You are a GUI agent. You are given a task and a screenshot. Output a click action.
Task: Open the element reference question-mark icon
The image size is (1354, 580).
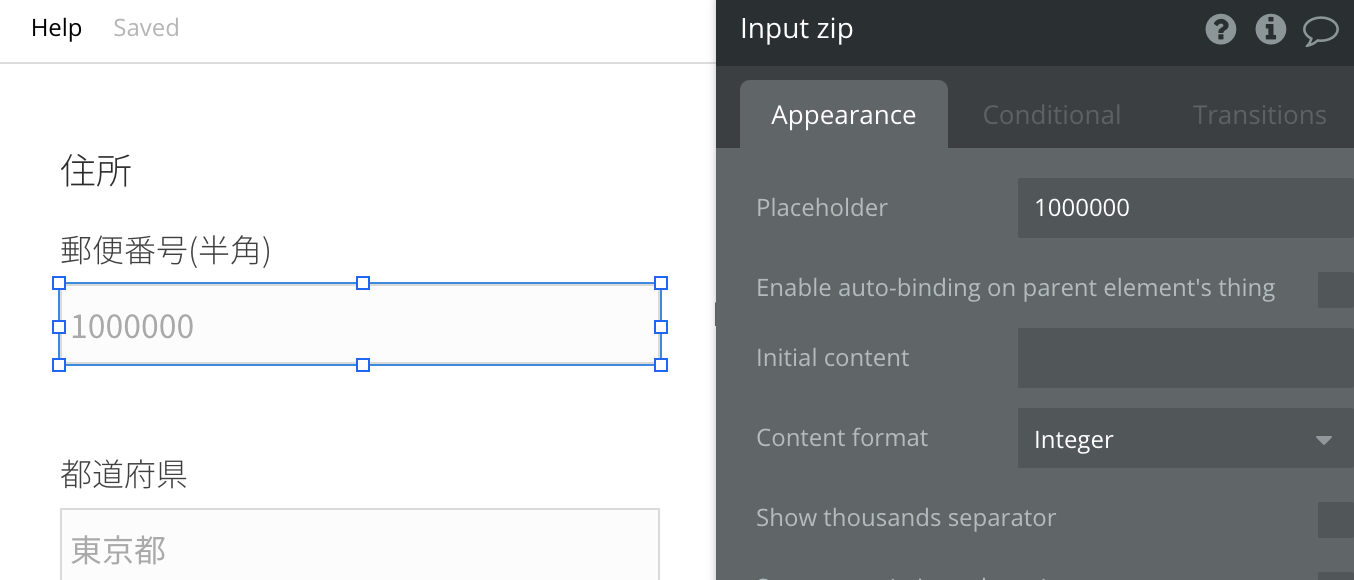[x=1220, y=30]
